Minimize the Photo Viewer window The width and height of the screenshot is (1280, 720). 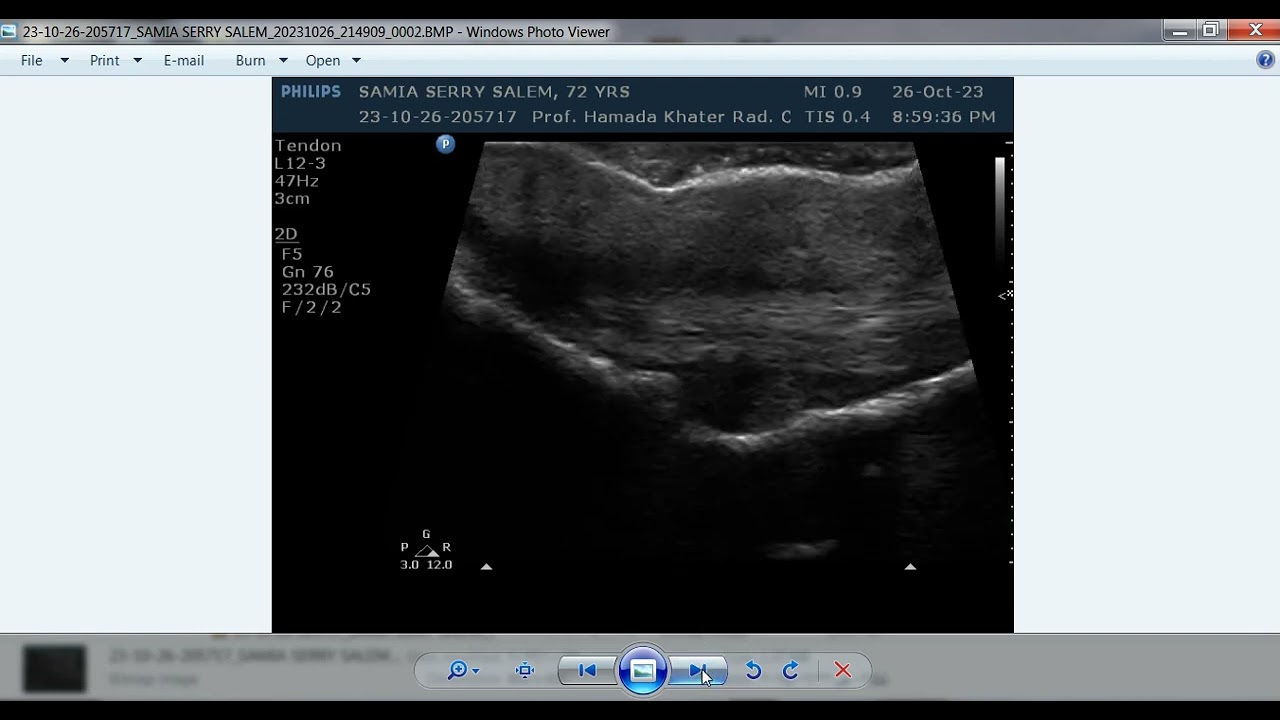pyautogui.click(x=1180, y=31)
